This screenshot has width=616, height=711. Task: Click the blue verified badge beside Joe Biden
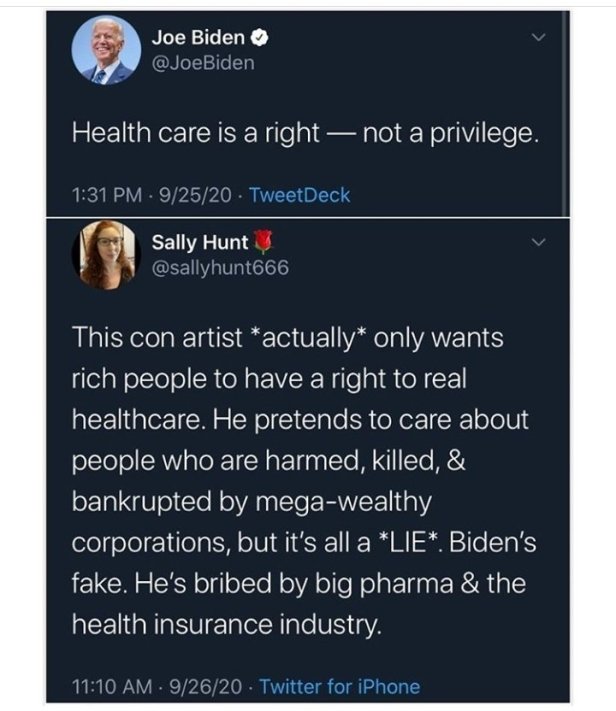coord(257,39)
